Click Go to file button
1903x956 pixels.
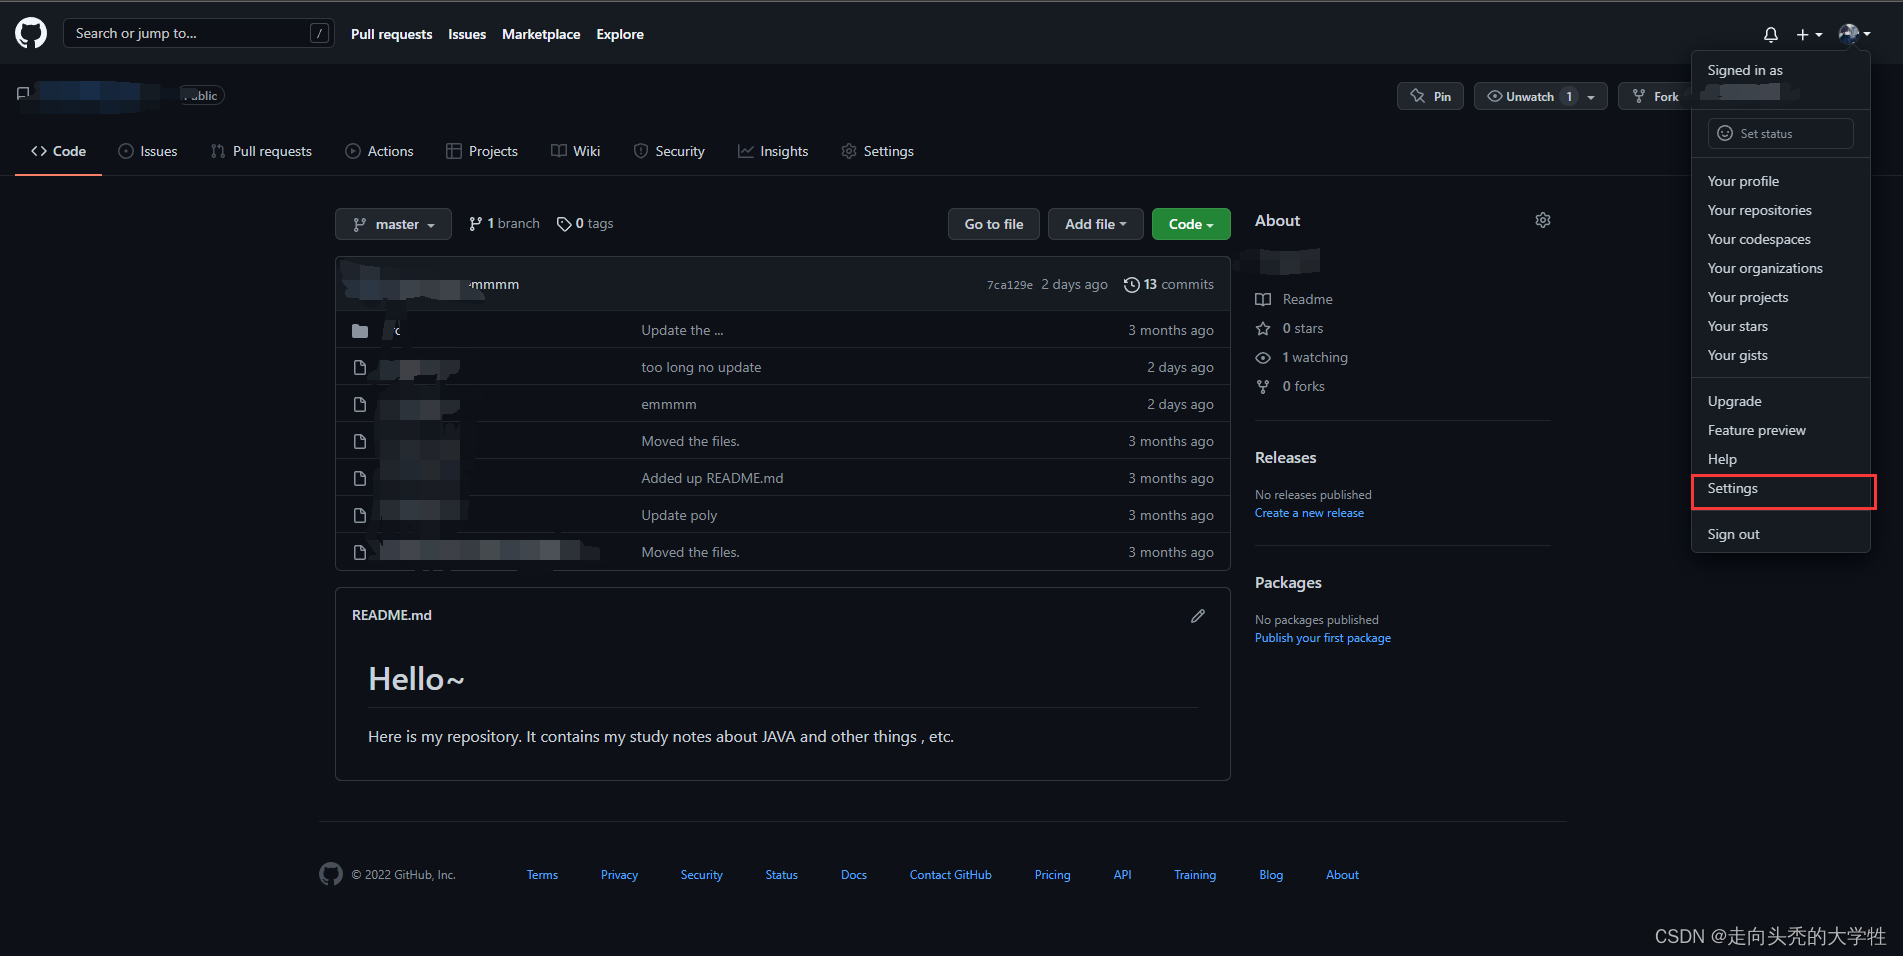pyautogui.click(x=994, y=224)
